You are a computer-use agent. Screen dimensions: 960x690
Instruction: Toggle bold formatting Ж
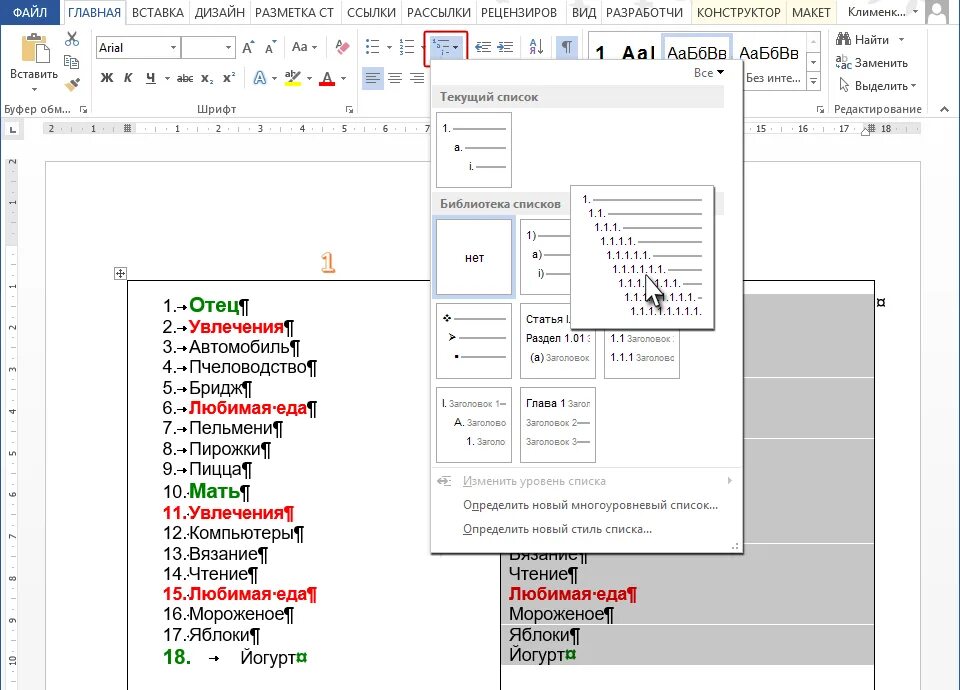[107, 78]
